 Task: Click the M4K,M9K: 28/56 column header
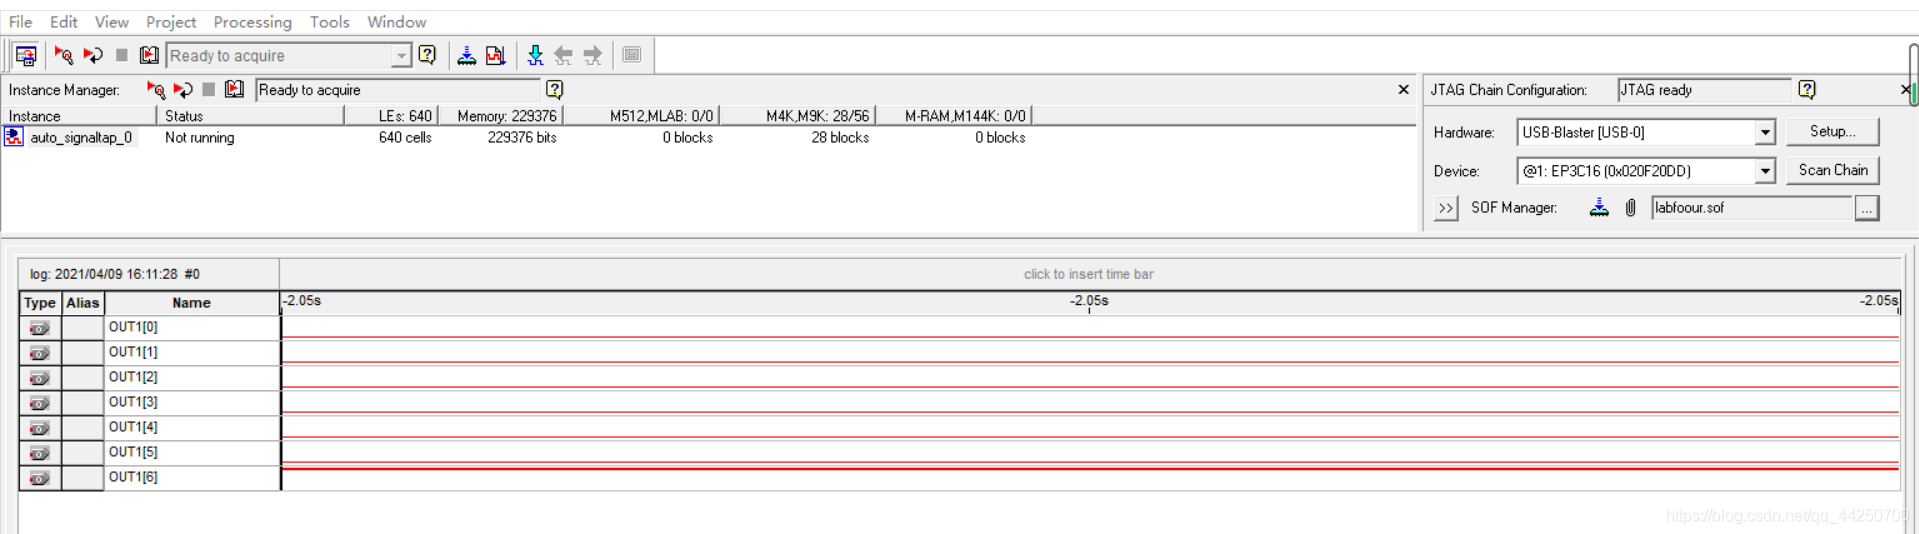click(x=798, y=116)
